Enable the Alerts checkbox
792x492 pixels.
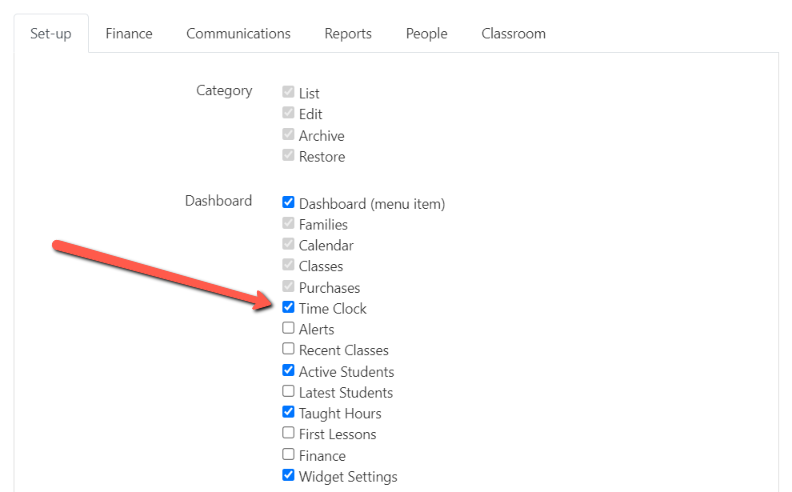pyautogui.click(x=288, y=328)
